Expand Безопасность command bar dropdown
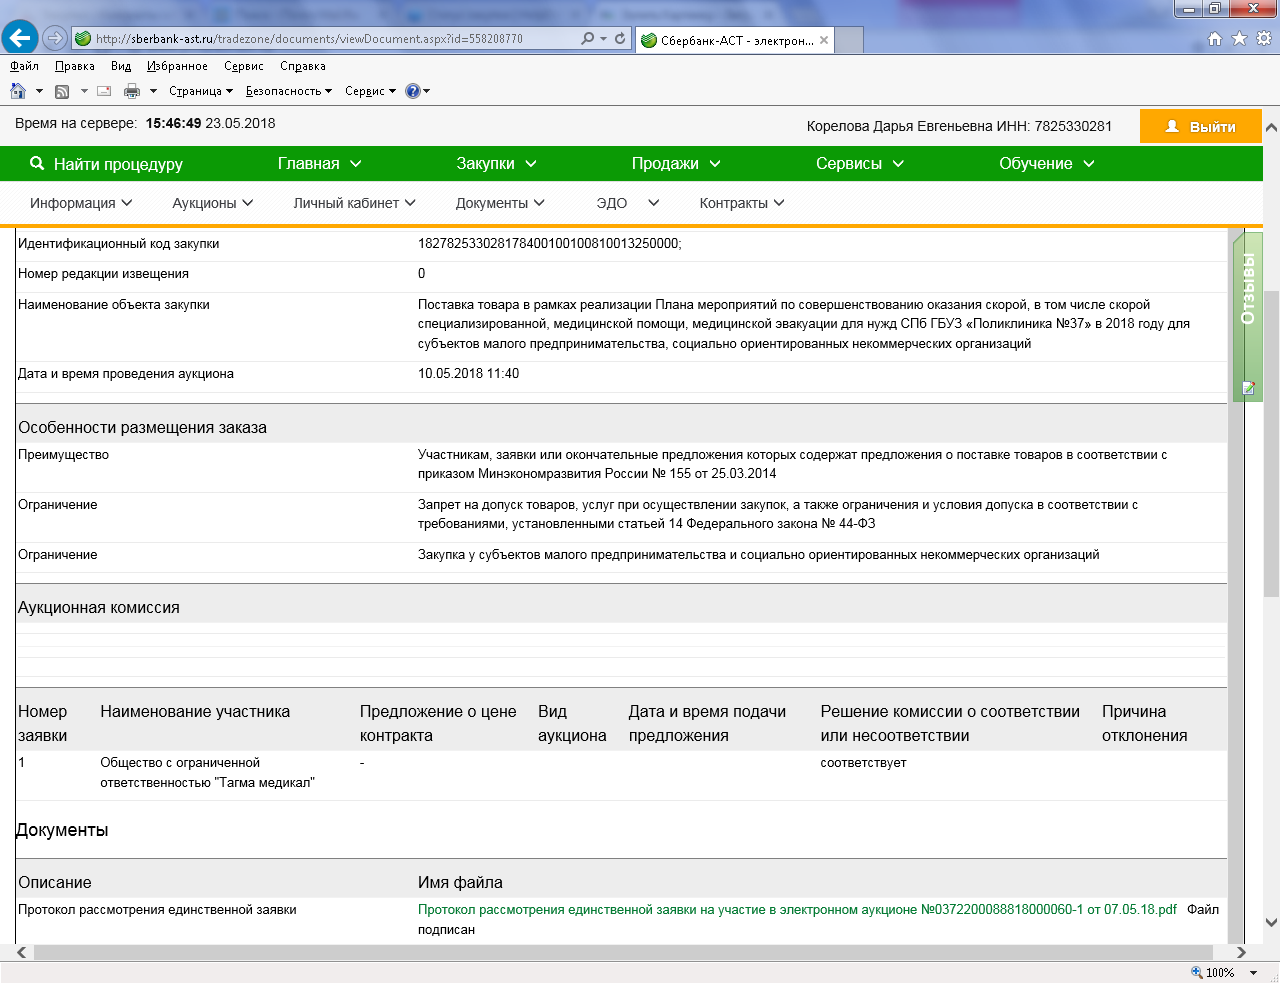This screenshot has height=984, width=1280. click(289, 91)
